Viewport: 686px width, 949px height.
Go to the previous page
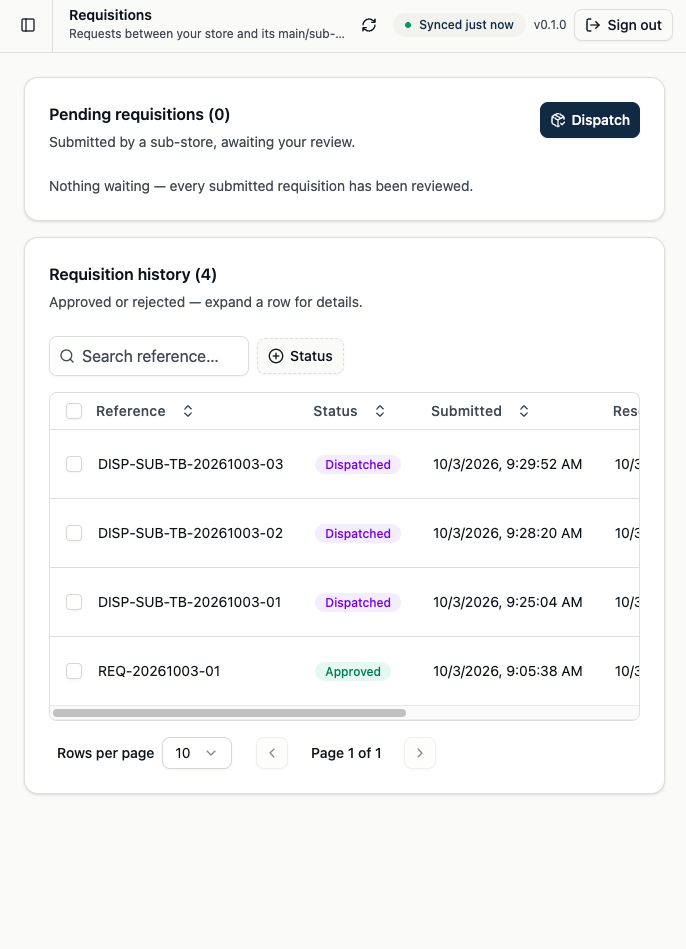click(272, 753)
